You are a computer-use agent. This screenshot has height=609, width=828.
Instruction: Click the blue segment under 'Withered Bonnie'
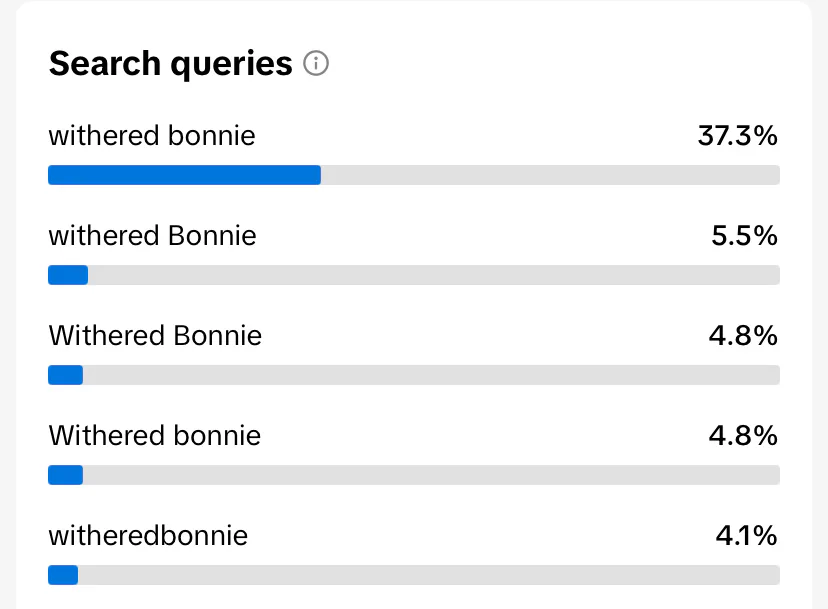pyautogui.click(x=65, y=375)
